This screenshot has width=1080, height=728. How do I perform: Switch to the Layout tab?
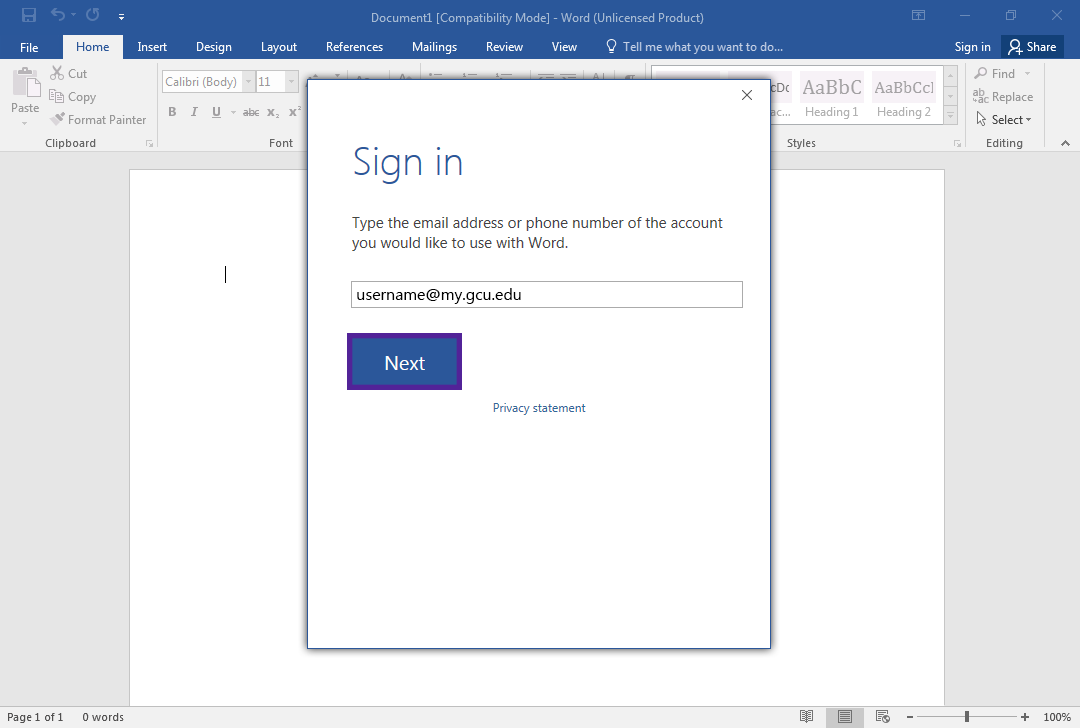click(279, 47)
